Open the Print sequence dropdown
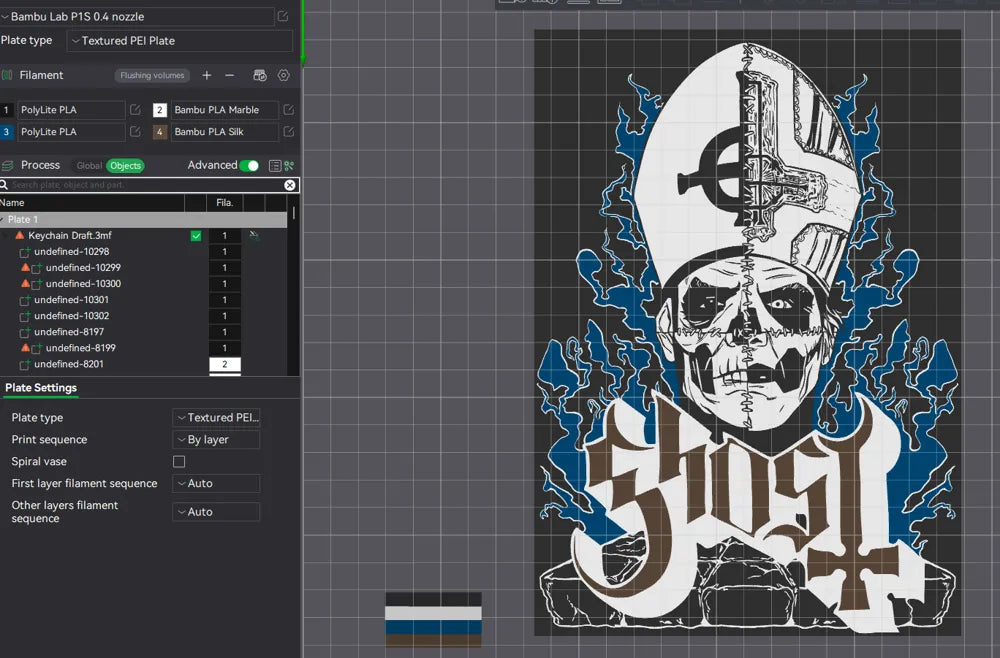The width and height of the screenshot is (1000, 658). [x=216, y=440]
